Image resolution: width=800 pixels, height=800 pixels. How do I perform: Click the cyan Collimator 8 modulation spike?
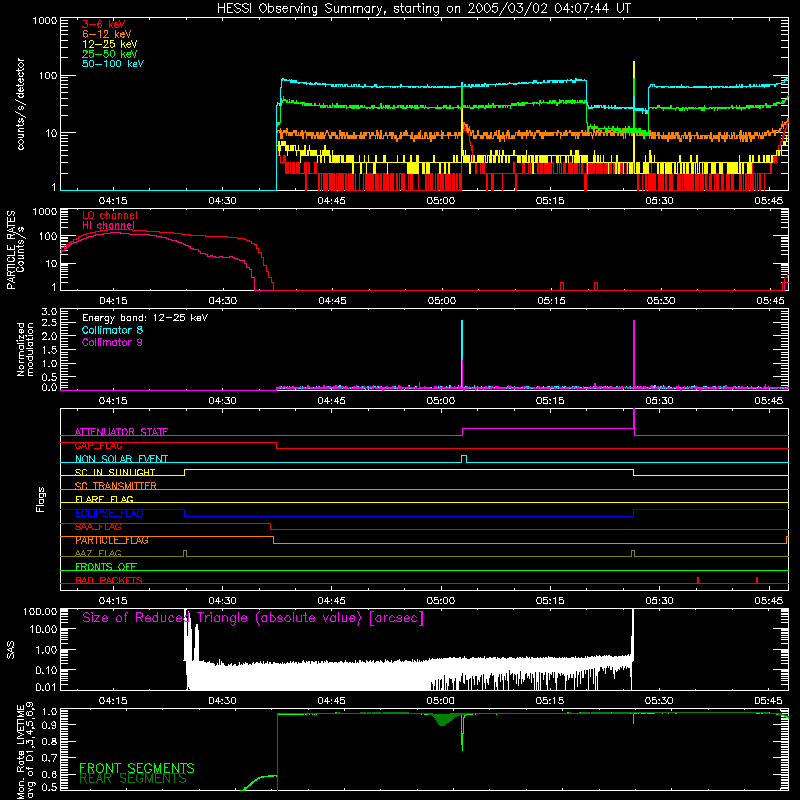tap(462, 354)
